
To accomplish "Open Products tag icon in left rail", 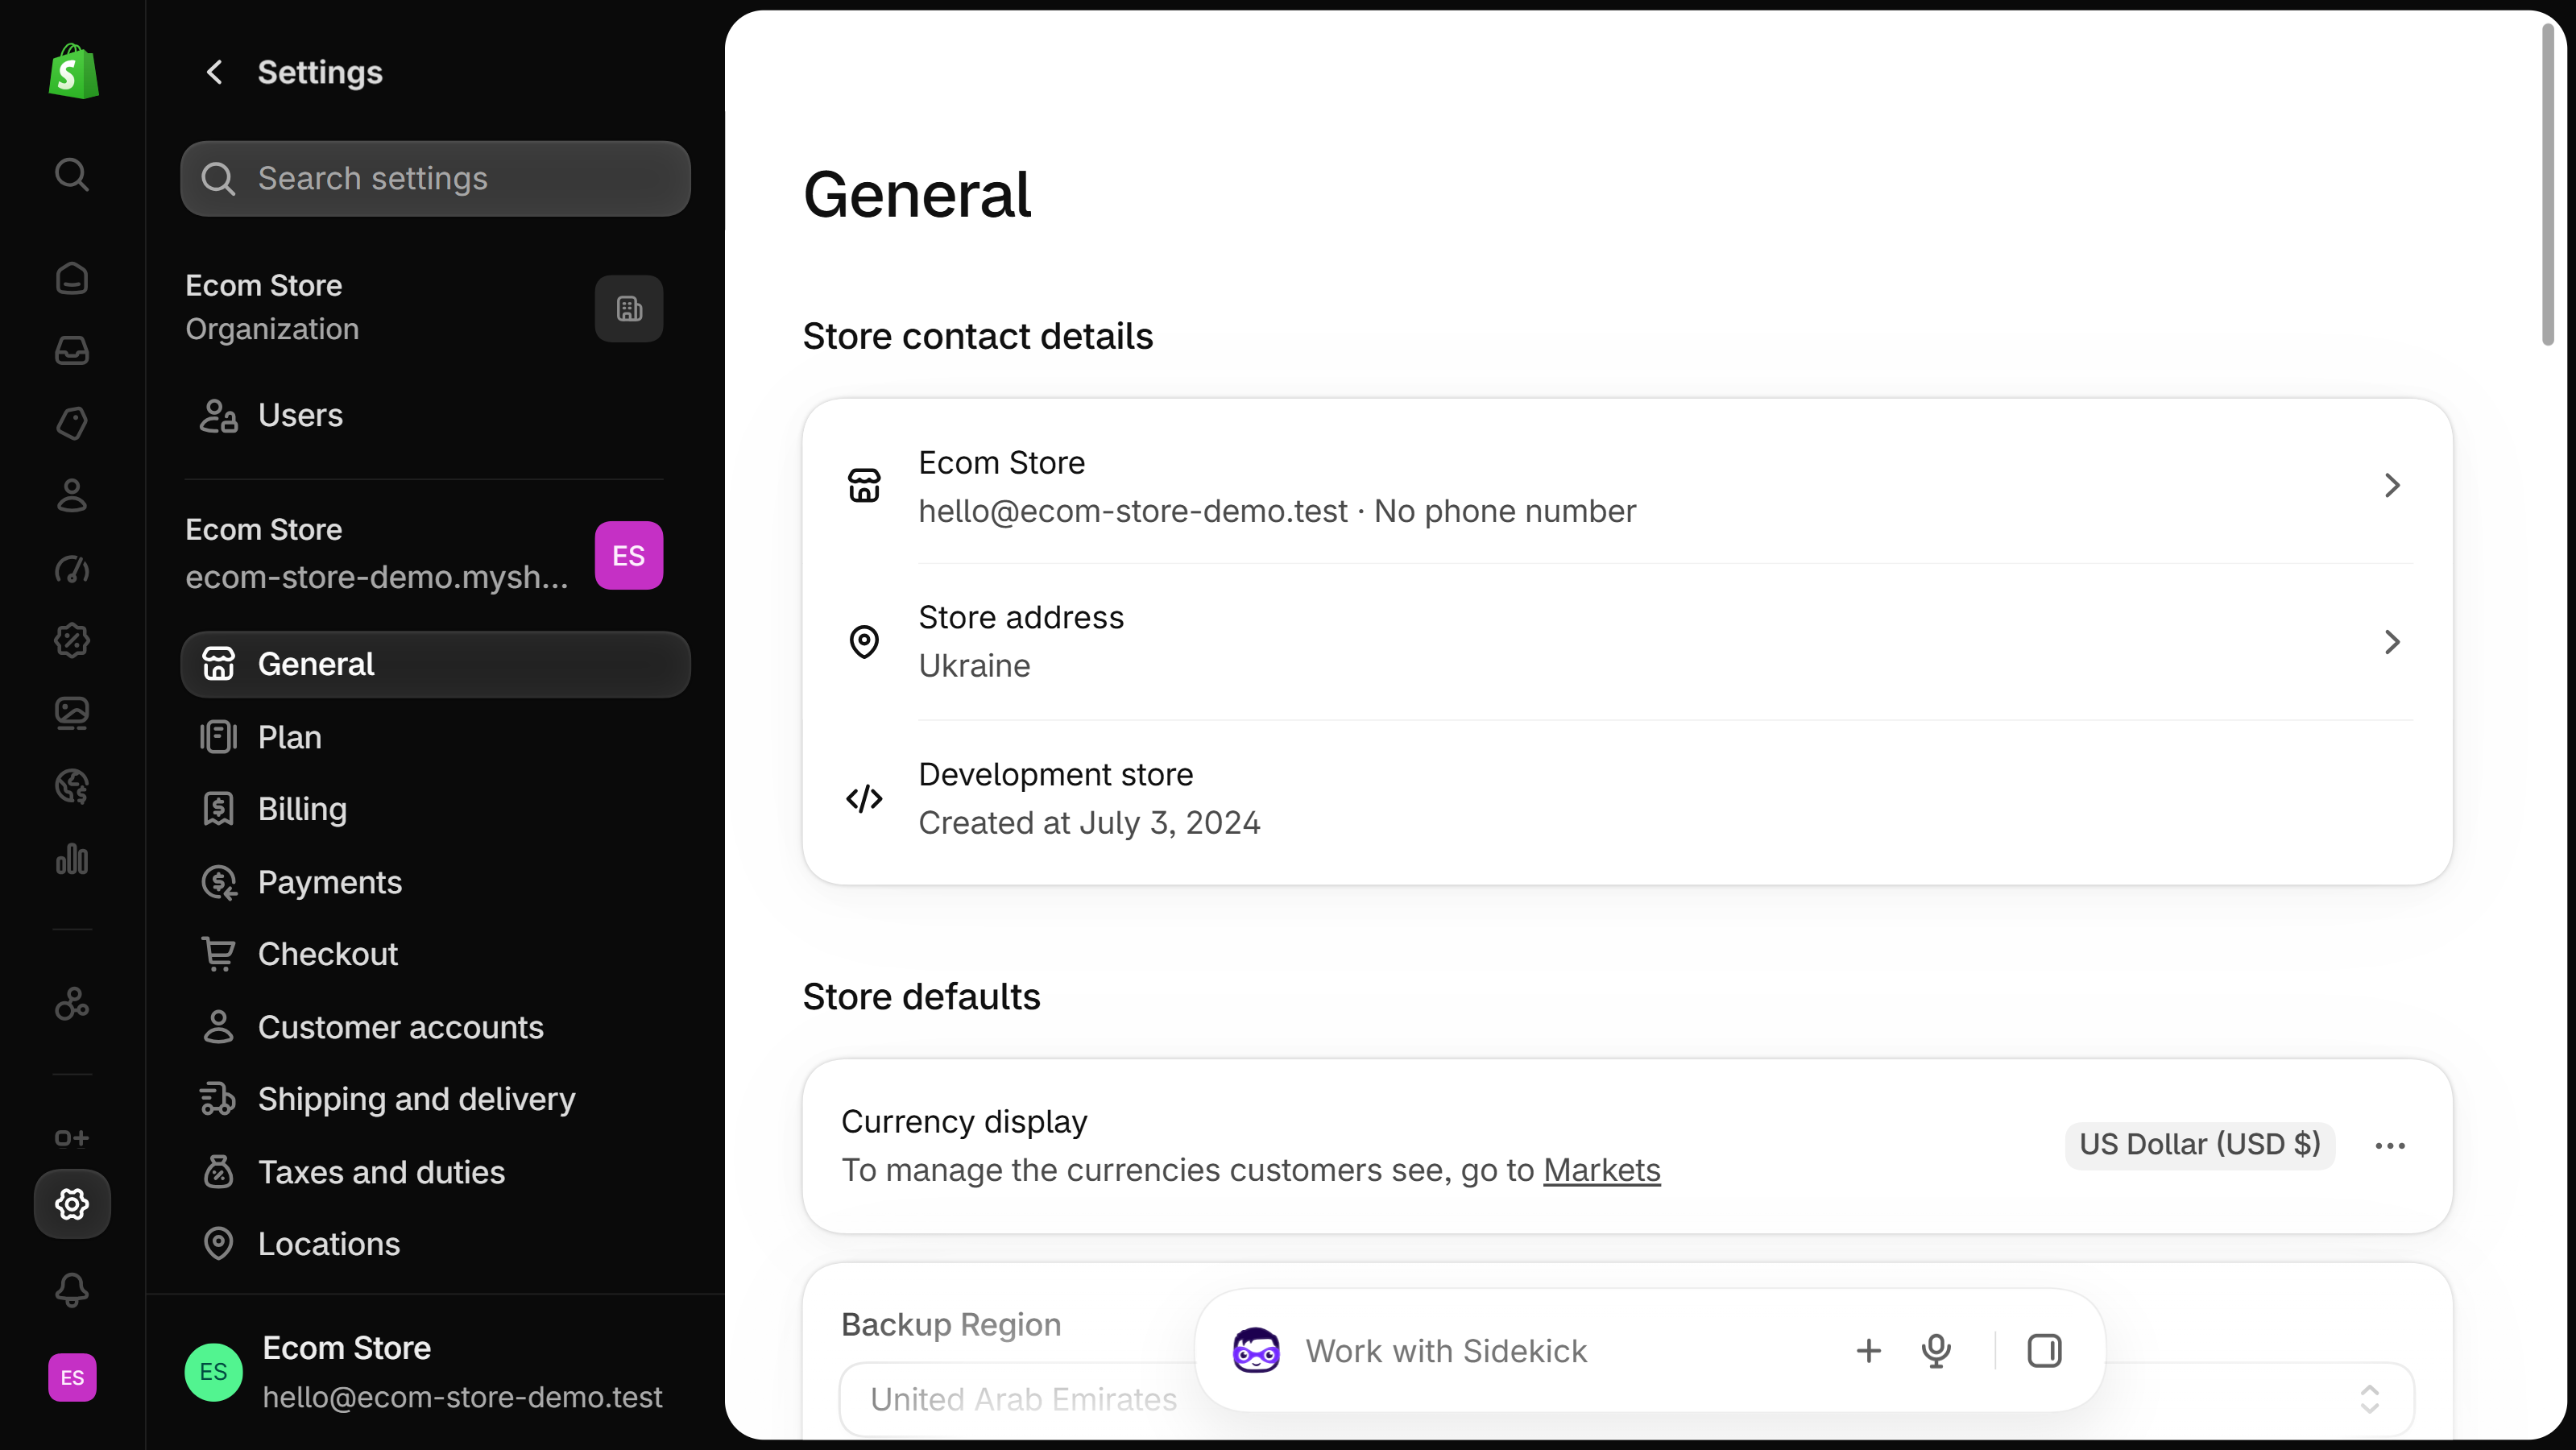I will click(x=72, y=423).
